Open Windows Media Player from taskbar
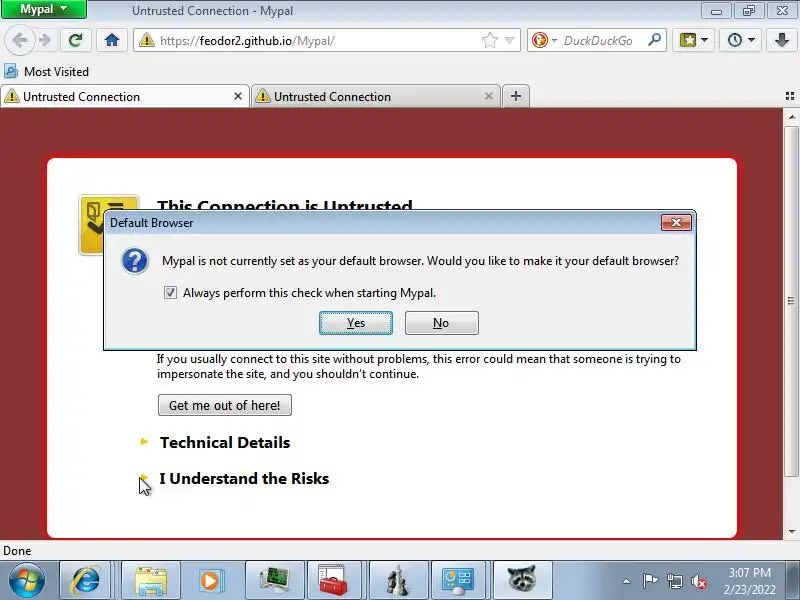The width and height of the screenshot is (800, 600). click(x=210, y=580)
